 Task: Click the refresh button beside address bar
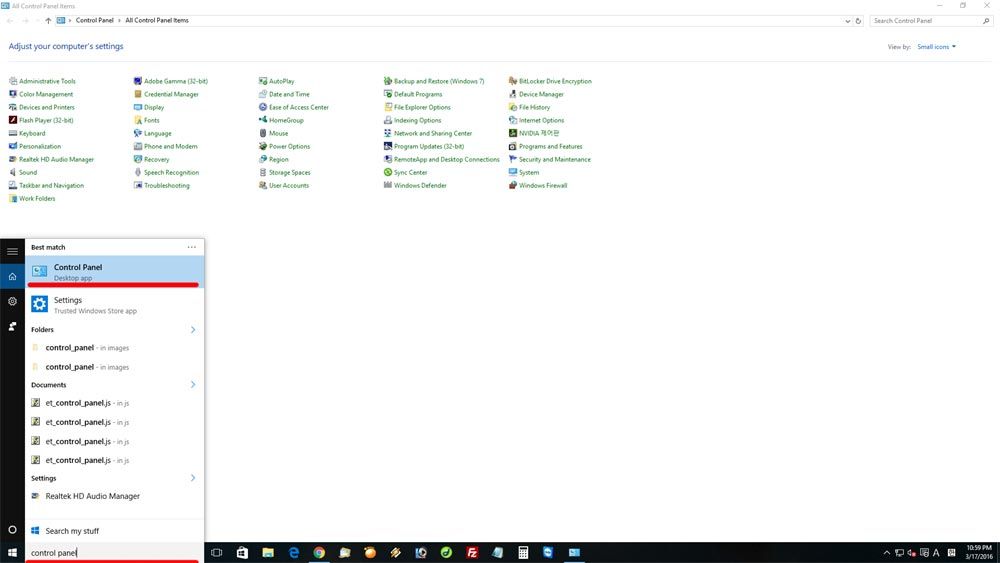tap(858, 20)
